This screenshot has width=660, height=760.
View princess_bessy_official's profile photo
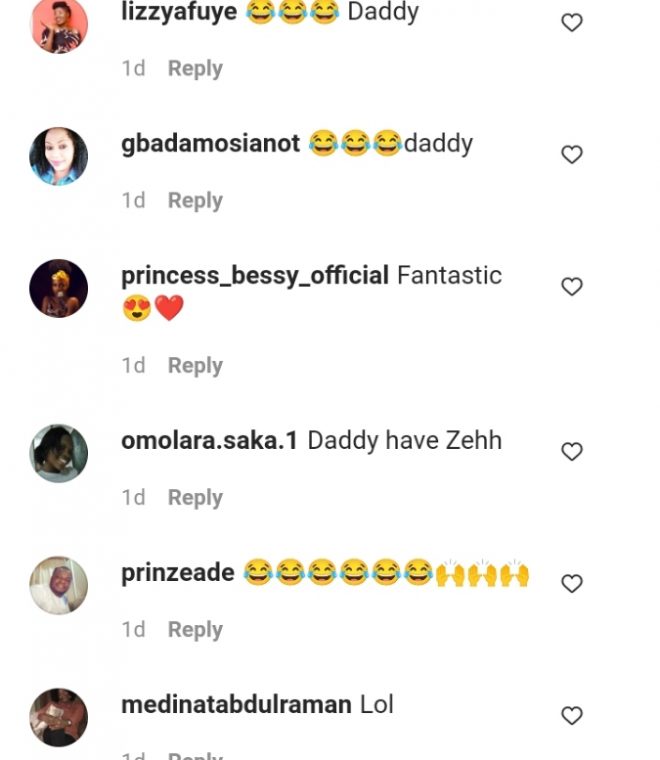tap(59, 288)
